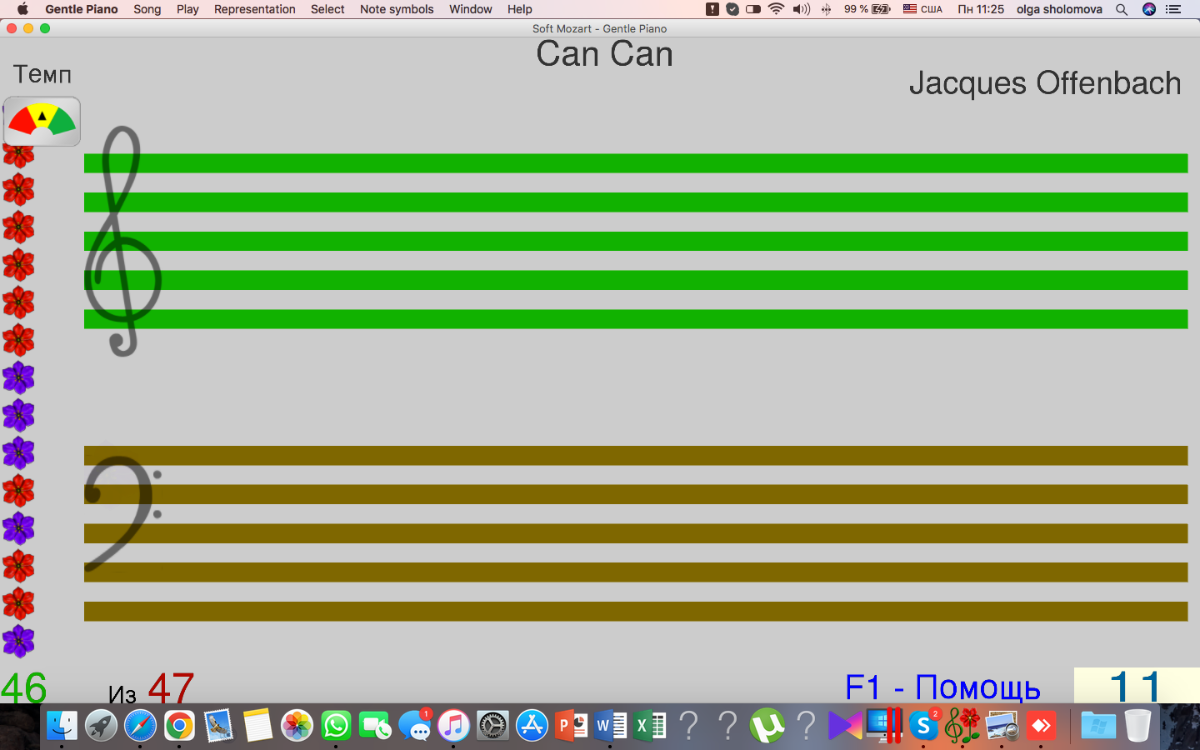The image size is (1200, 750).
Task: Open the red AnyDesk icon in dock
Action: point(1041,725)
